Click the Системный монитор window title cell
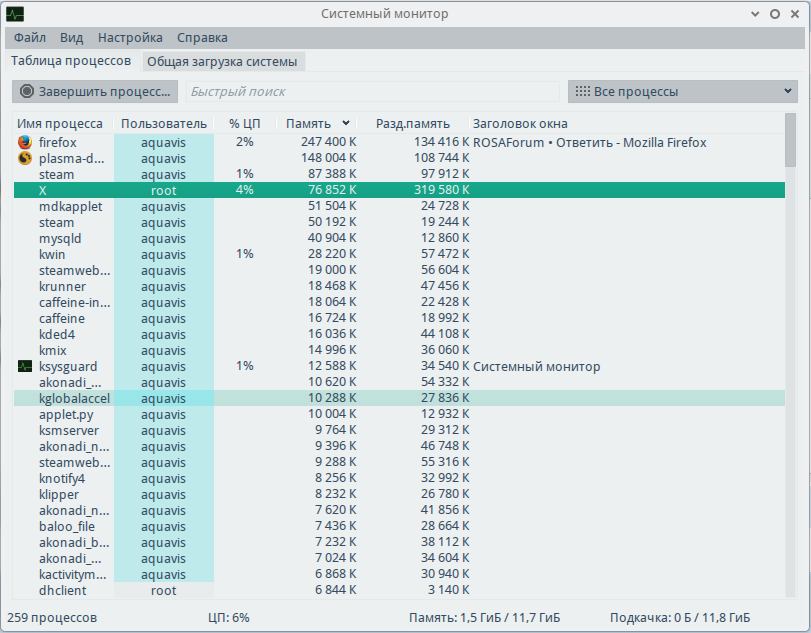Image resolution: width=811 pixels, height=633 pixels. click(x=536, y=367)
